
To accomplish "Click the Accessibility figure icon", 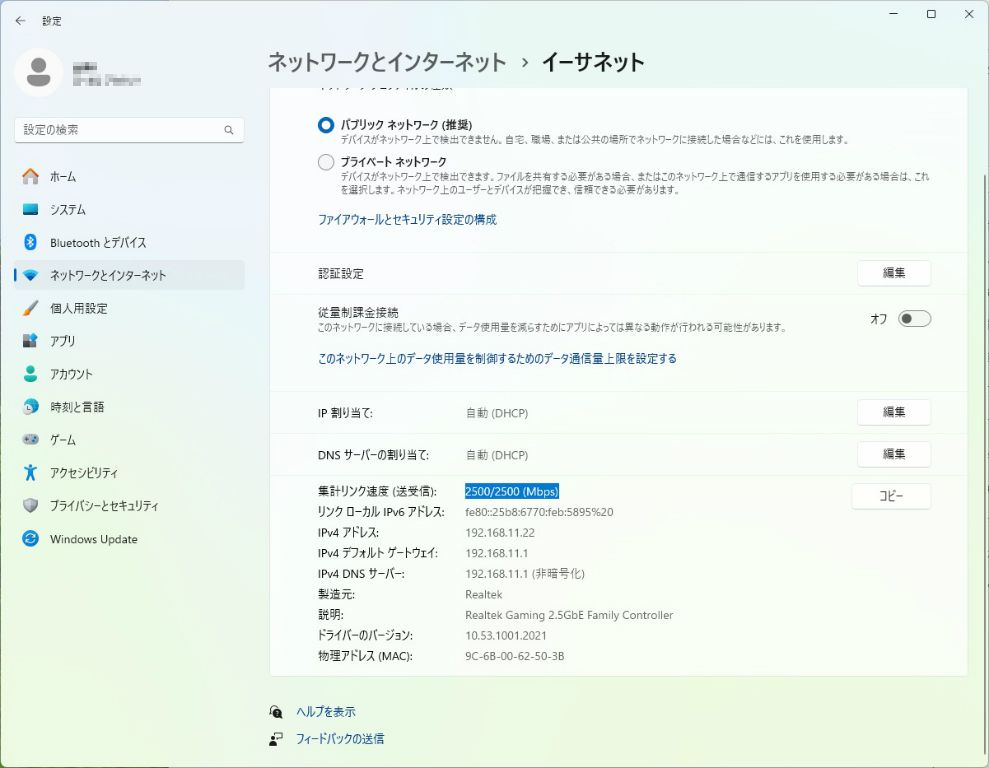I will [x=30, y=472].
